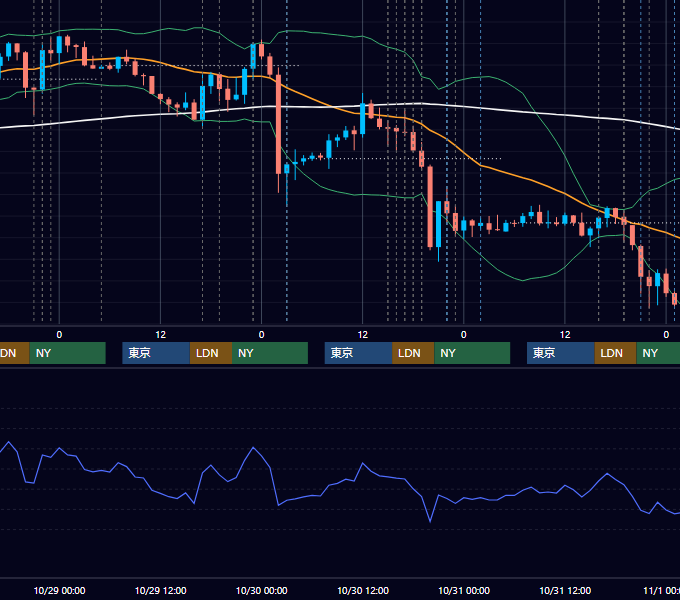Viewport: 680px width, 600px height.
Task: Click the 東京 session block on 10/30
Action: 358,353
